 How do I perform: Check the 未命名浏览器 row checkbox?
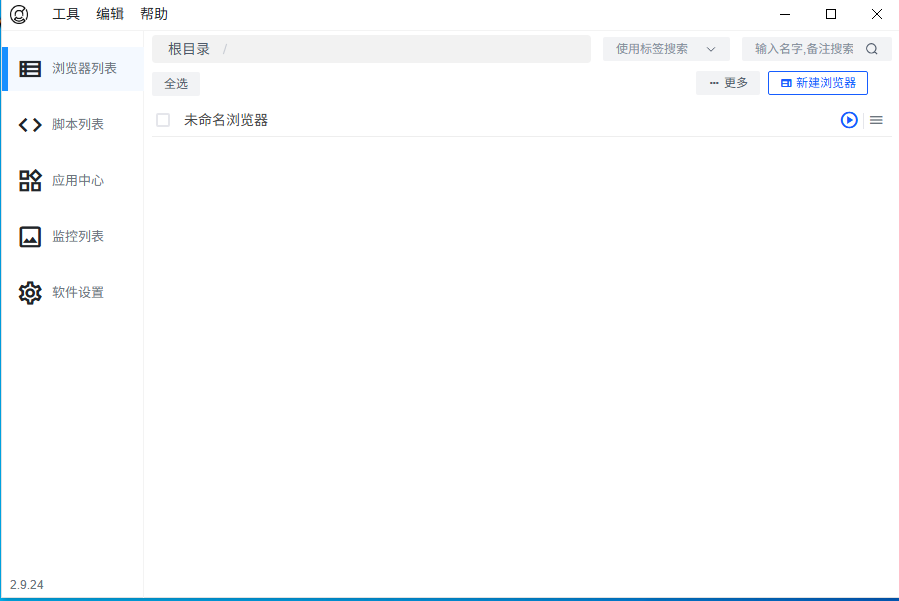(162, 119)
